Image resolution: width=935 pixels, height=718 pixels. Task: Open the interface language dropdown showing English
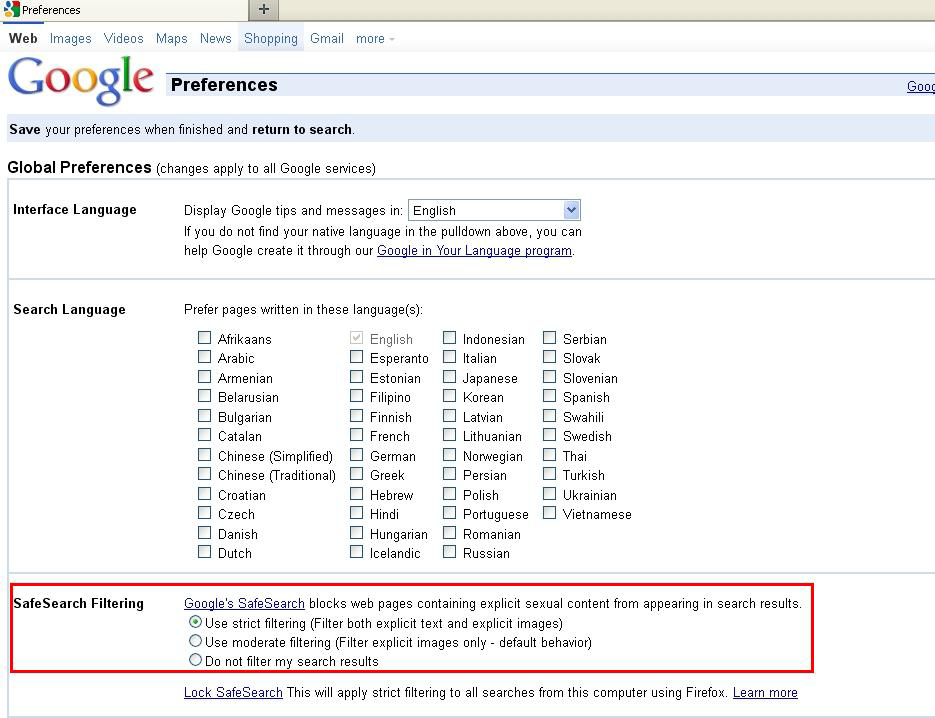point(494,210)
